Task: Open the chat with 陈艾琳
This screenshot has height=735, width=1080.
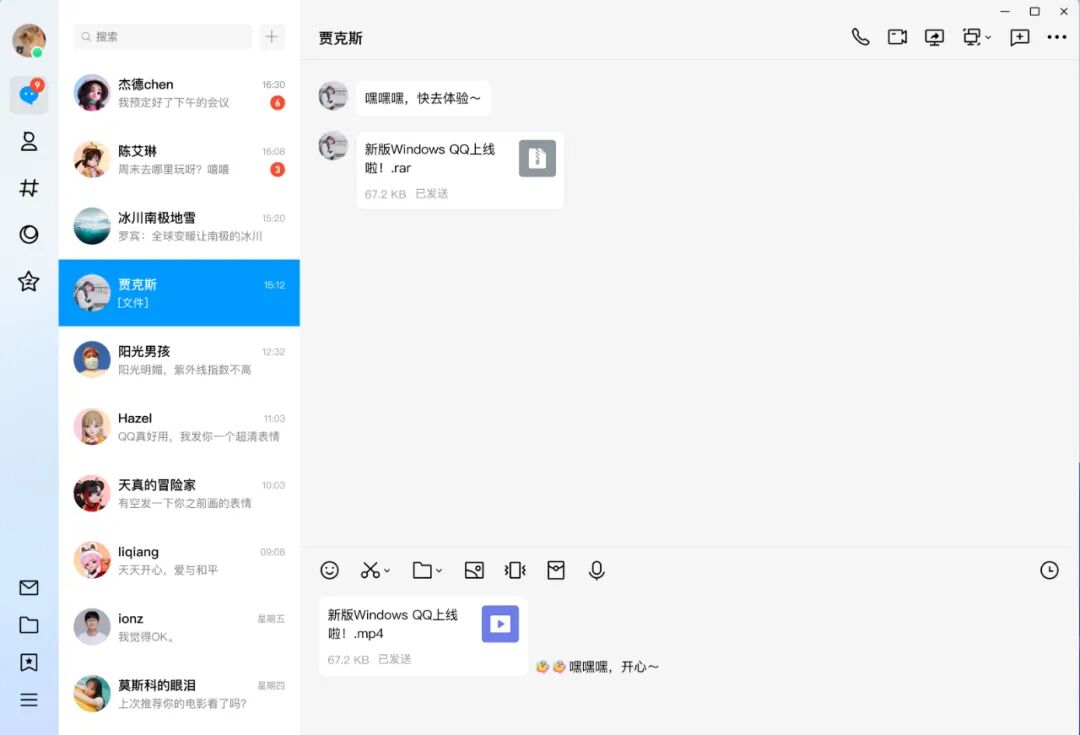Action: [x=179, y=160]
